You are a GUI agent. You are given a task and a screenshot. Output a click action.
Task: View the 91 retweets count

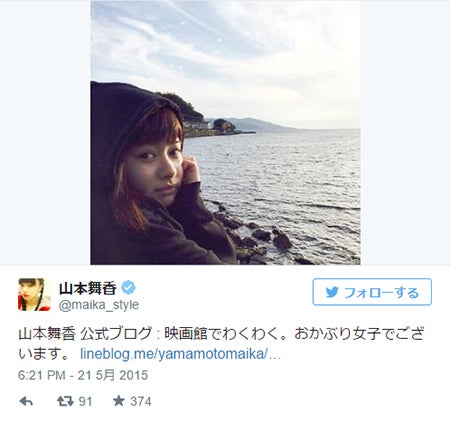(x=85, y=401)
